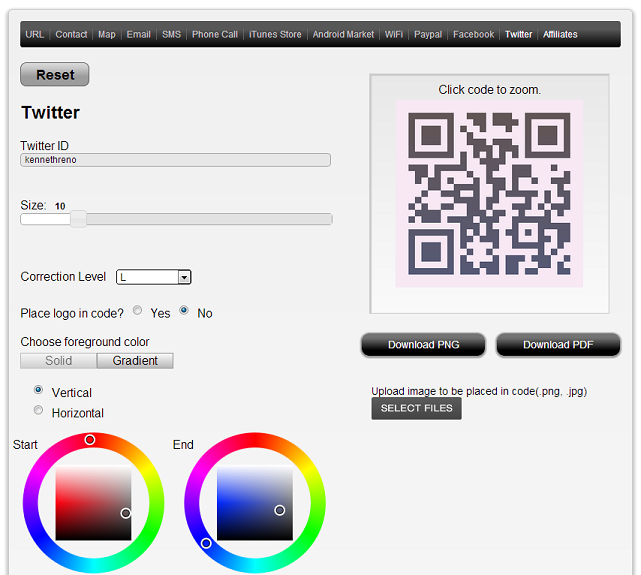Click the Start color wheel hue marker

pyautogui.click(x=90, y=440)
